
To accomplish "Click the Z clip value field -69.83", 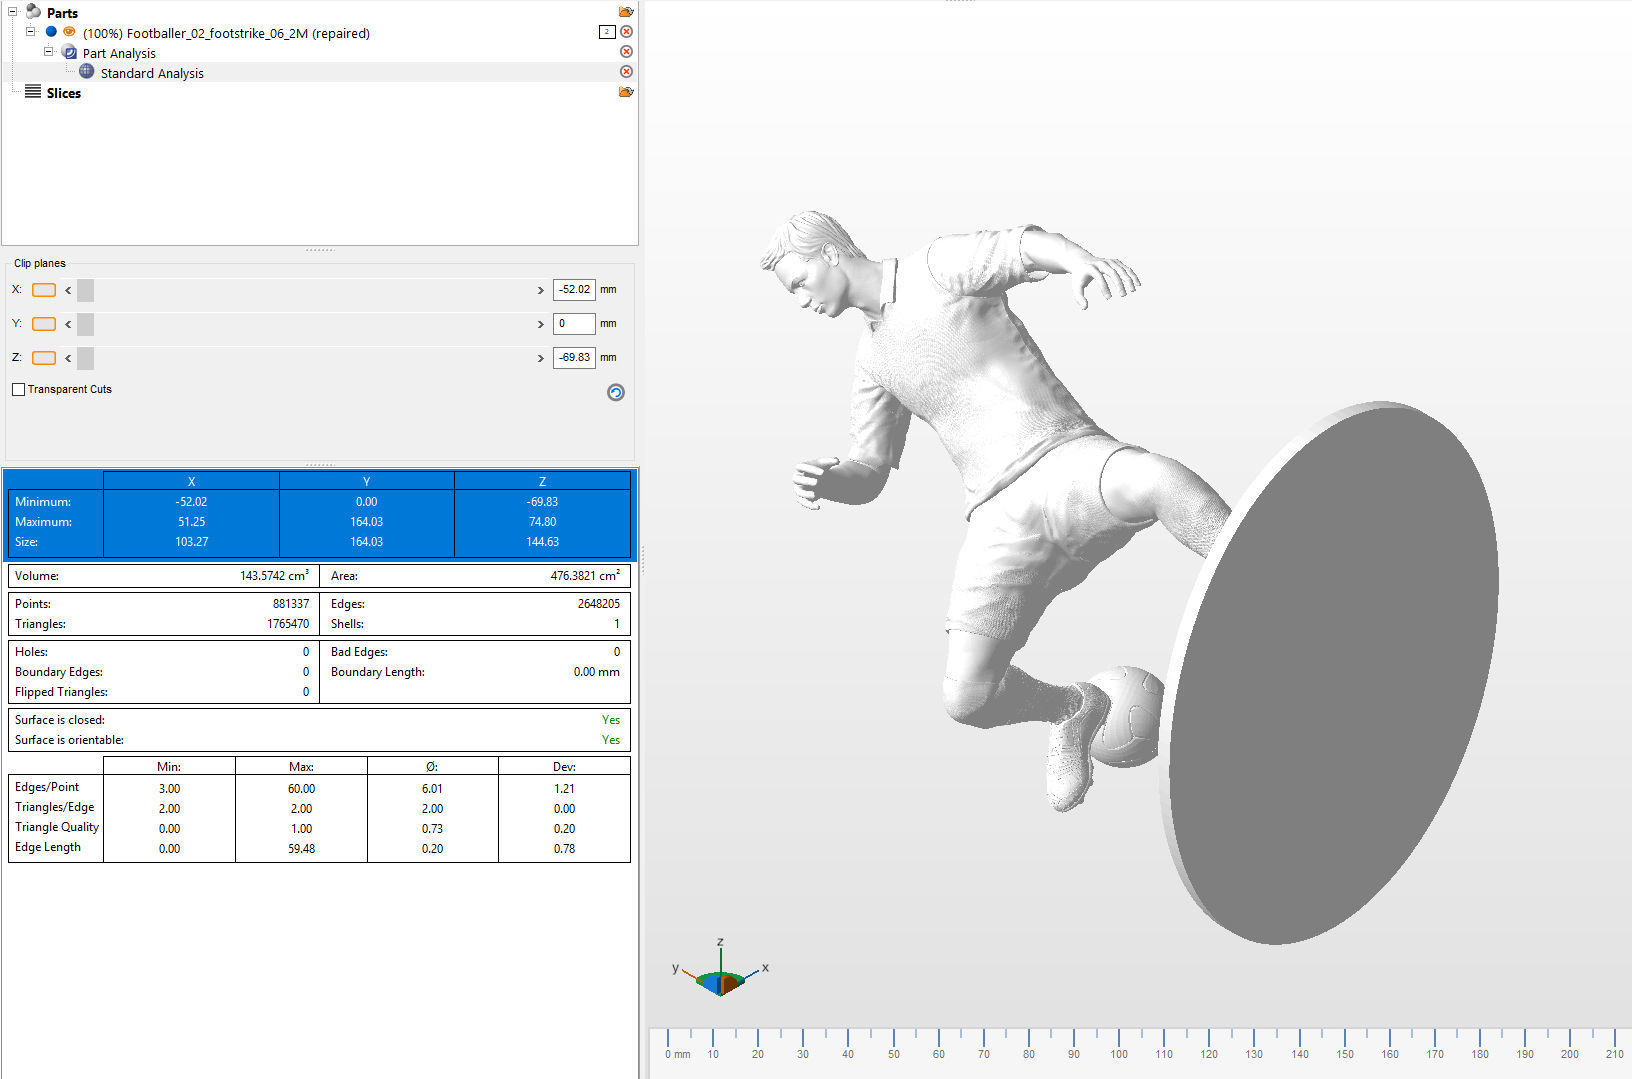I will click(x=574, y=358).
